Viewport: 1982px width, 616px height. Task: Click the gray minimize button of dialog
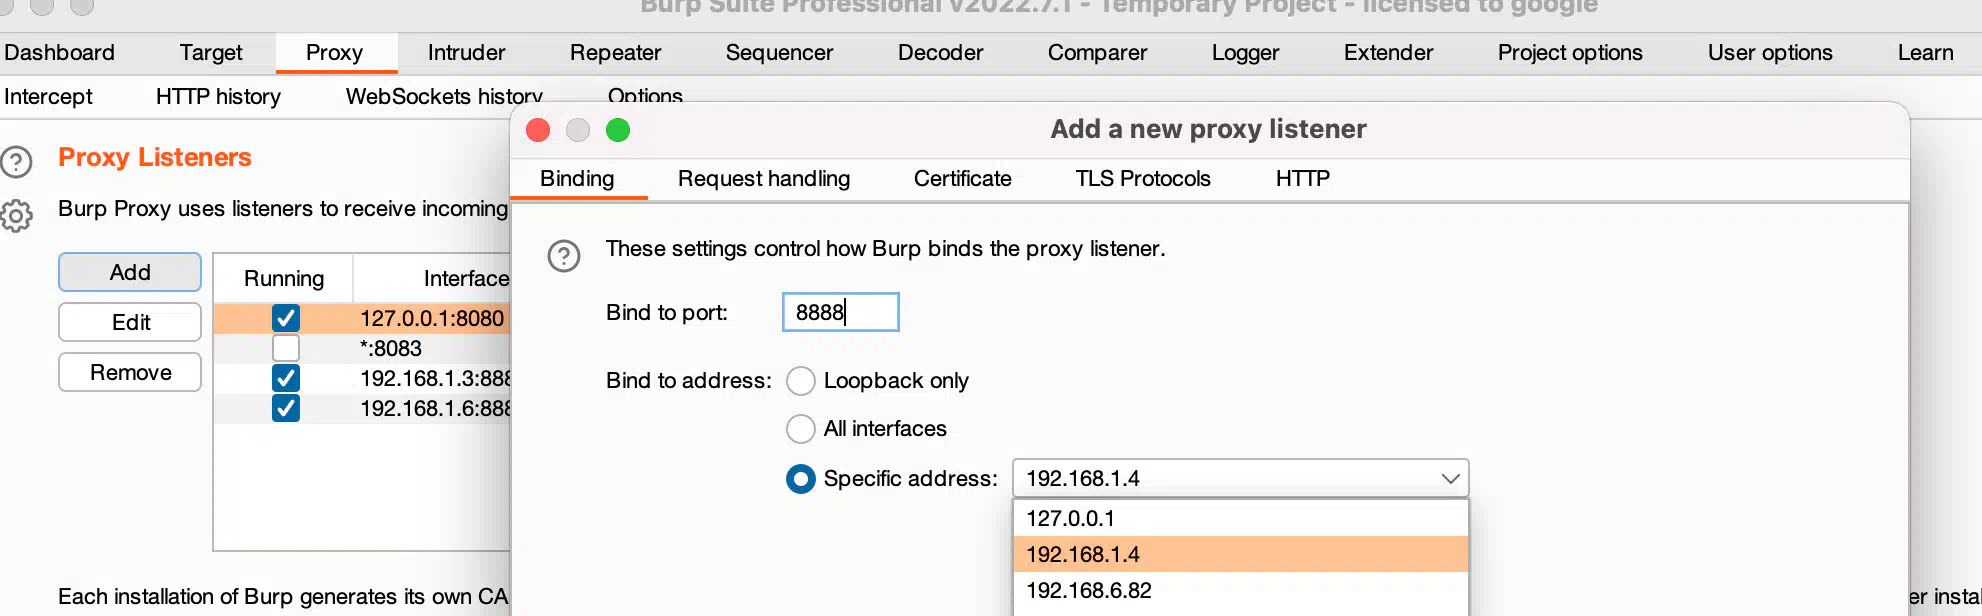coord(578,130)
